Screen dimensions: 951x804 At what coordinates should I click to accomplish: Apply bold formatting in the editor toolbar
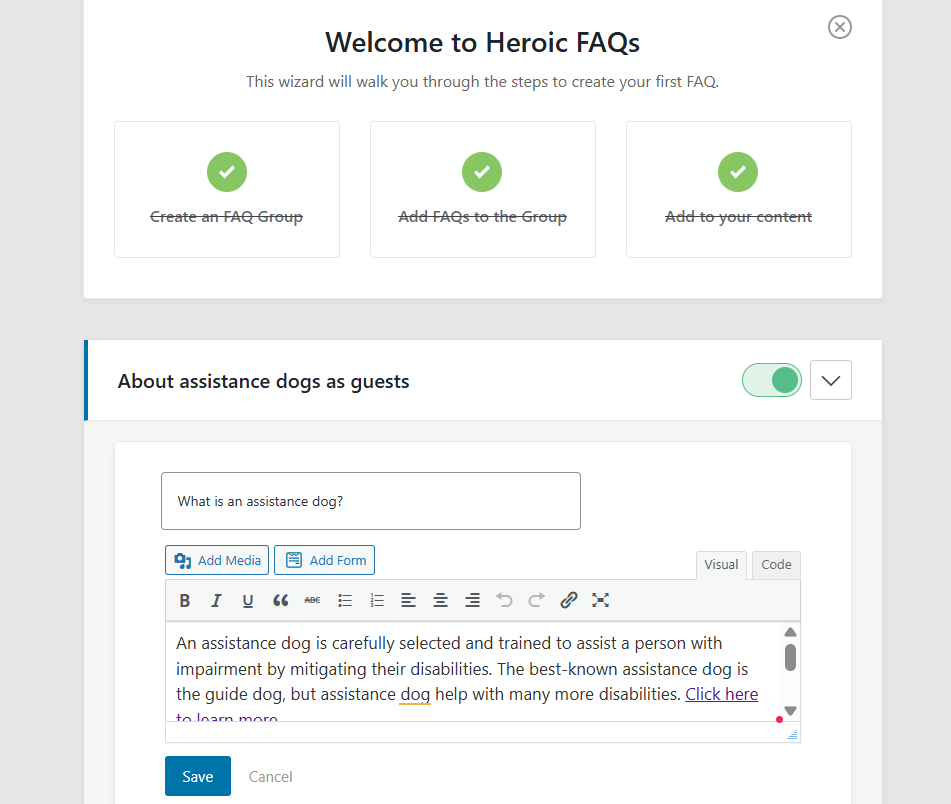point(185,600)
